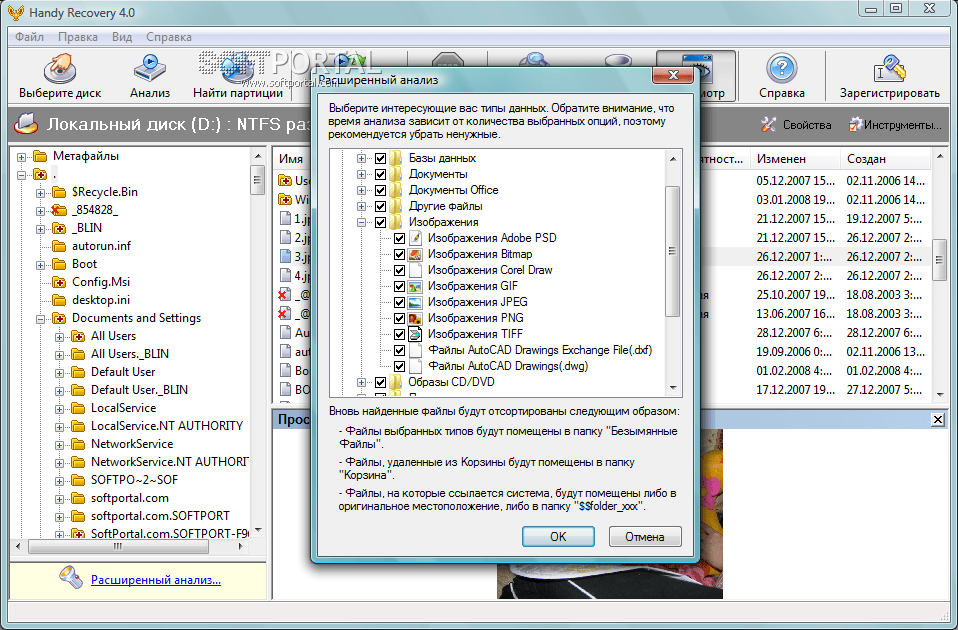Open the Справка menu in menu bar
The image size is (958, 630).
[x=169, y=37]
